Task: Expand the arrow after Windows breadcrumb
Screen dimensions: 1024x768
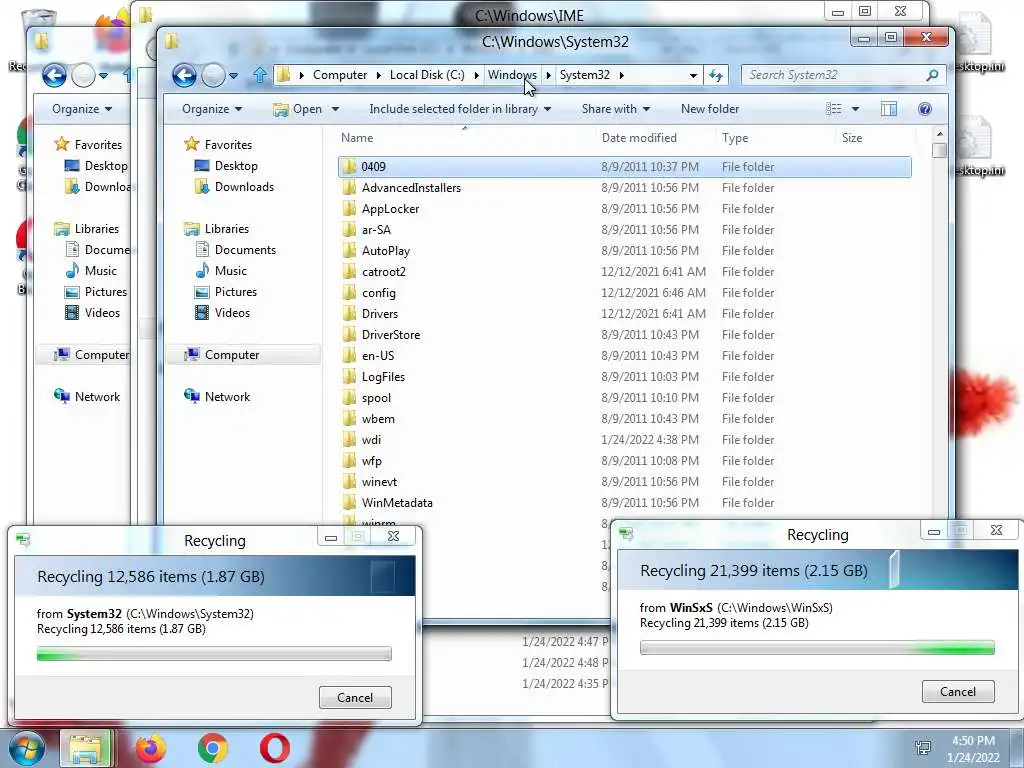Action: point(549,75)
